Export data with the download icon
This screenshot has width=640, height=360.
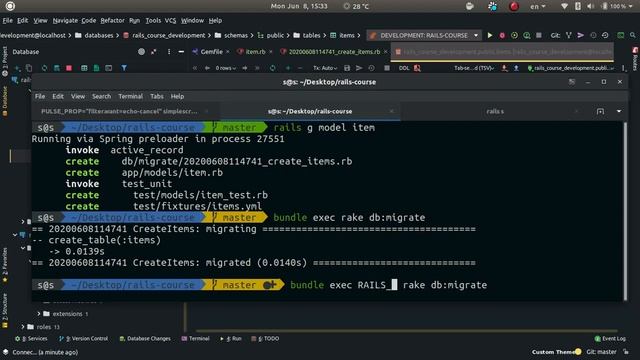click(504, 68)
